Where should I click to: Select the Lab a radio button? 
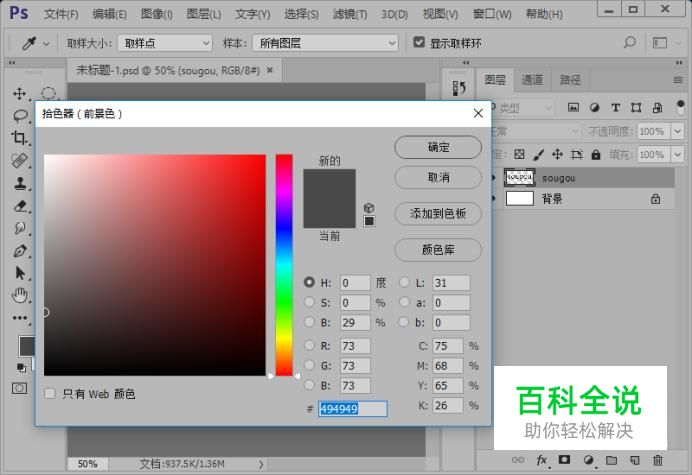[404, 302]
